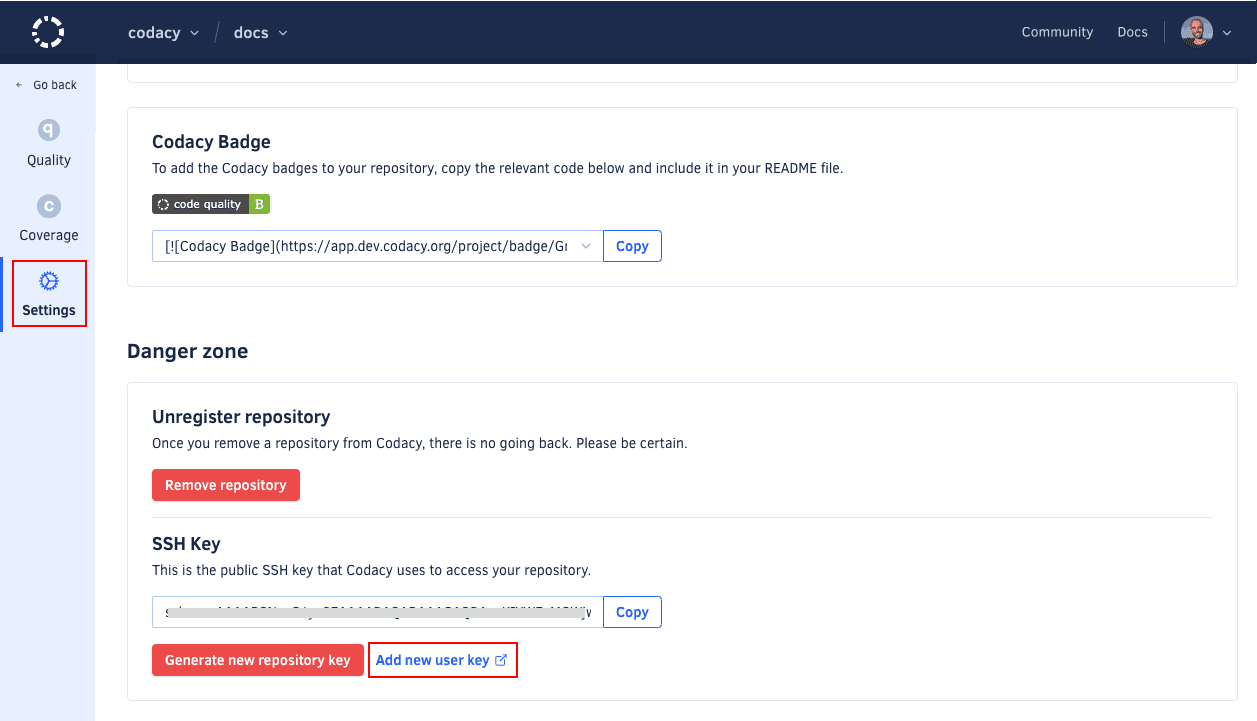This screenshot has width=1257, height=721.
Task: Open the Community page from the top bar
Action: pyautogui.click(x=1056, y=31)
